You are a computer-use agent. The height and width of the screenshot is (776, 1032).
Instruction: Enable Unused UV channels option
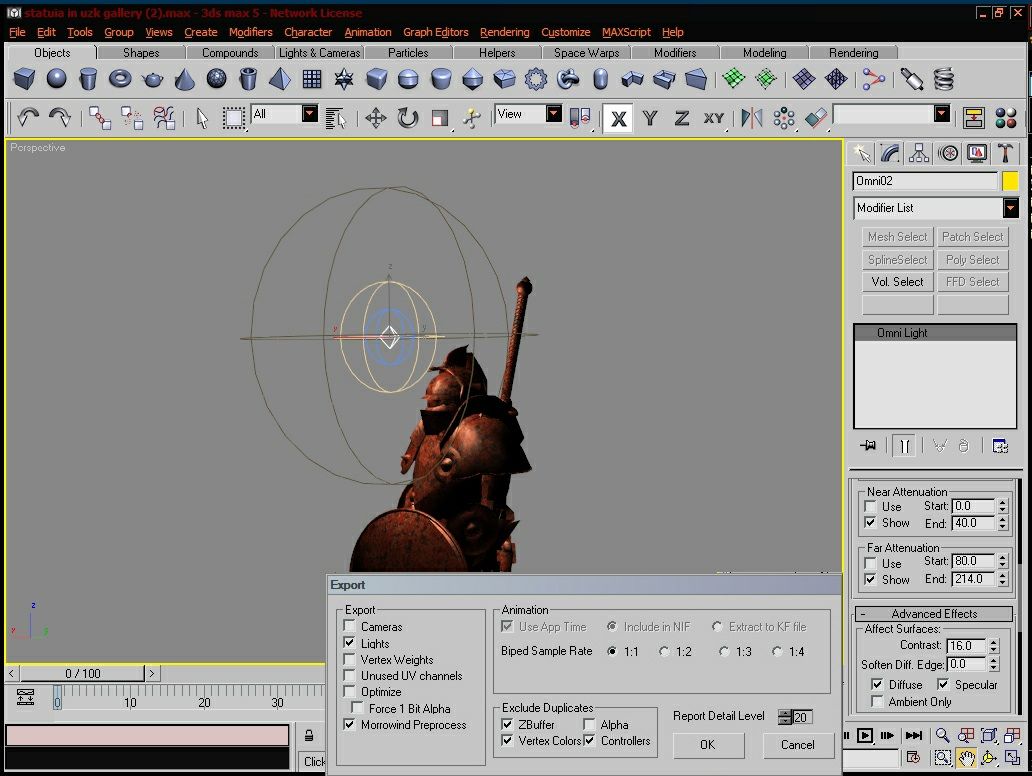click(349, 675)
